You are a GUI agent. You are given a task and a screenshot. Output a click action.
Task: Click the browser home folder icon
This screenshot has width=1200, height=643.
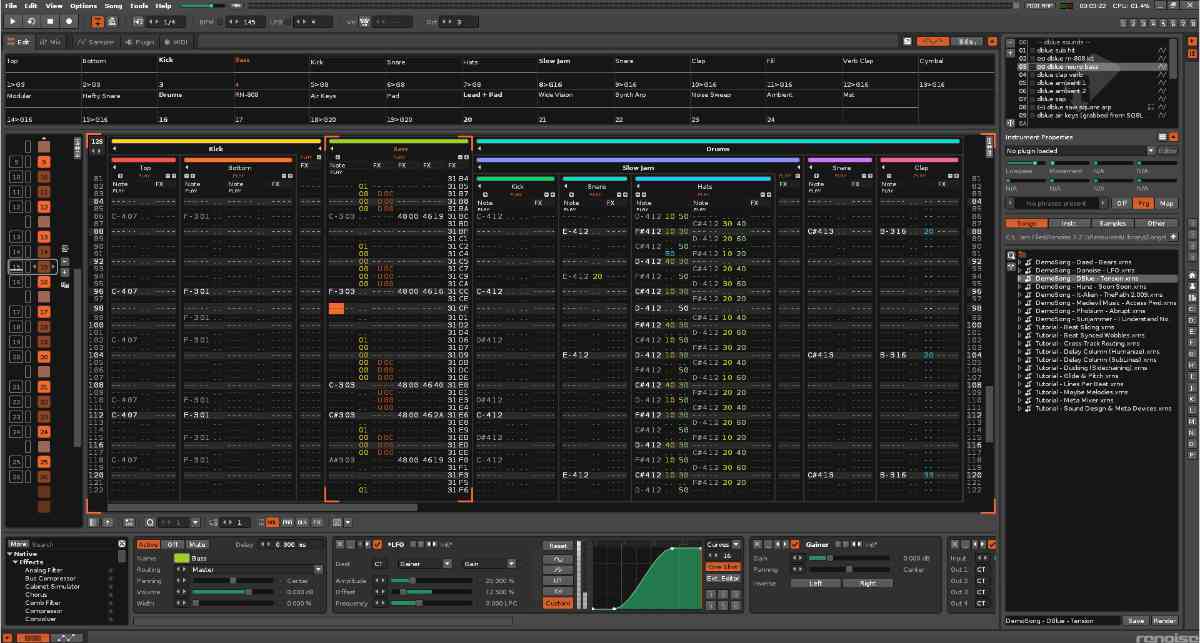(x=1191, y=275)
